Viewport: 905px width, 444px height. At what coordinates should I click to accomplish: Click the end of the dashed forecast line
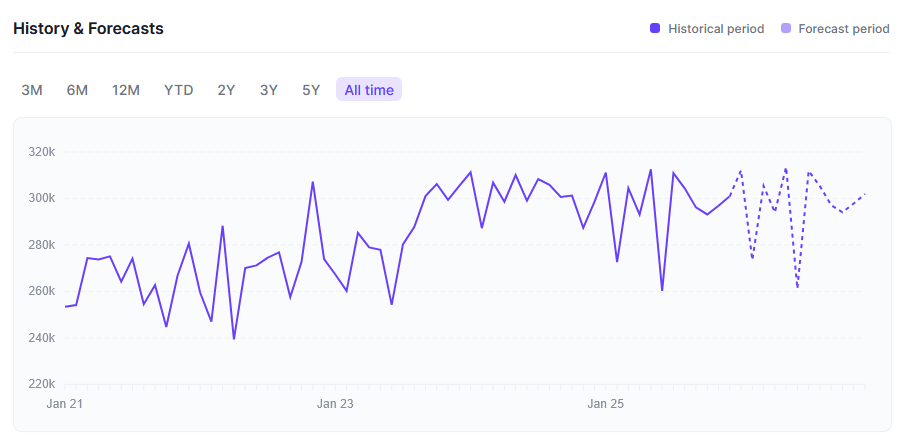point(864,194)
